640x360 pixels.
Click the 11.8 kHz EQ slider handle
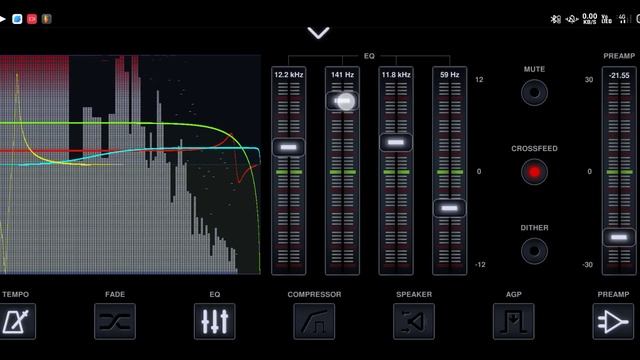396,142
